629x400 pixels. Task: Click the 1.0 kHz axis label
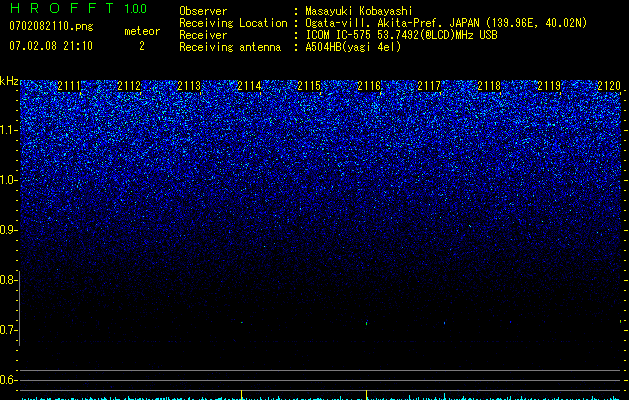click(9, 180)
